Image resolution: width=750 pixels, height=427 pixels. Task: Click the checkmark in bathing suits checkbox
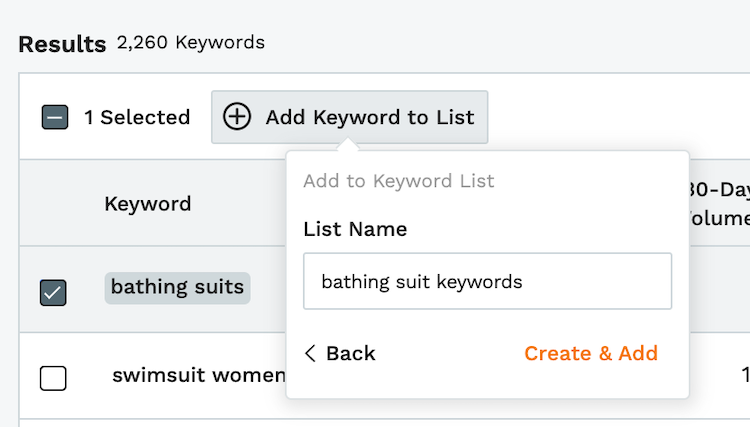coord(53,293)
